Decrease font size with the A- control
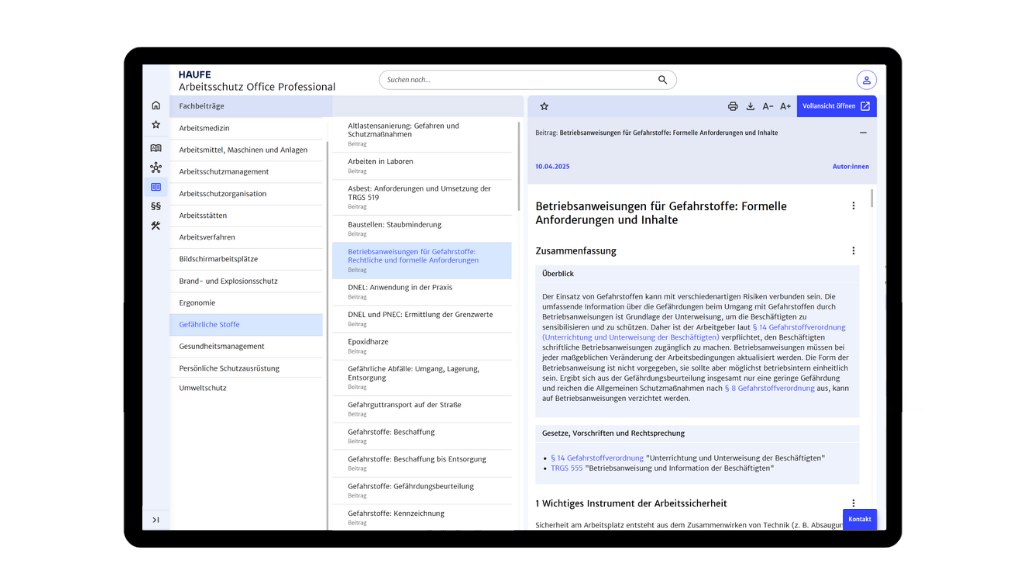The width and height of the screenshot is (1024, 586). pos(768,106)
